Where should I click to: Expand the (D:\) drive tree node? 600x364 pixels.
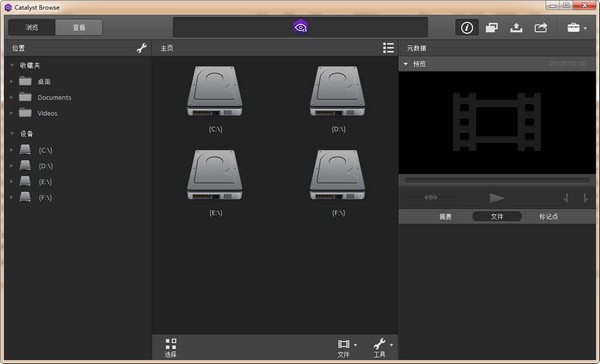click(11, 166)
